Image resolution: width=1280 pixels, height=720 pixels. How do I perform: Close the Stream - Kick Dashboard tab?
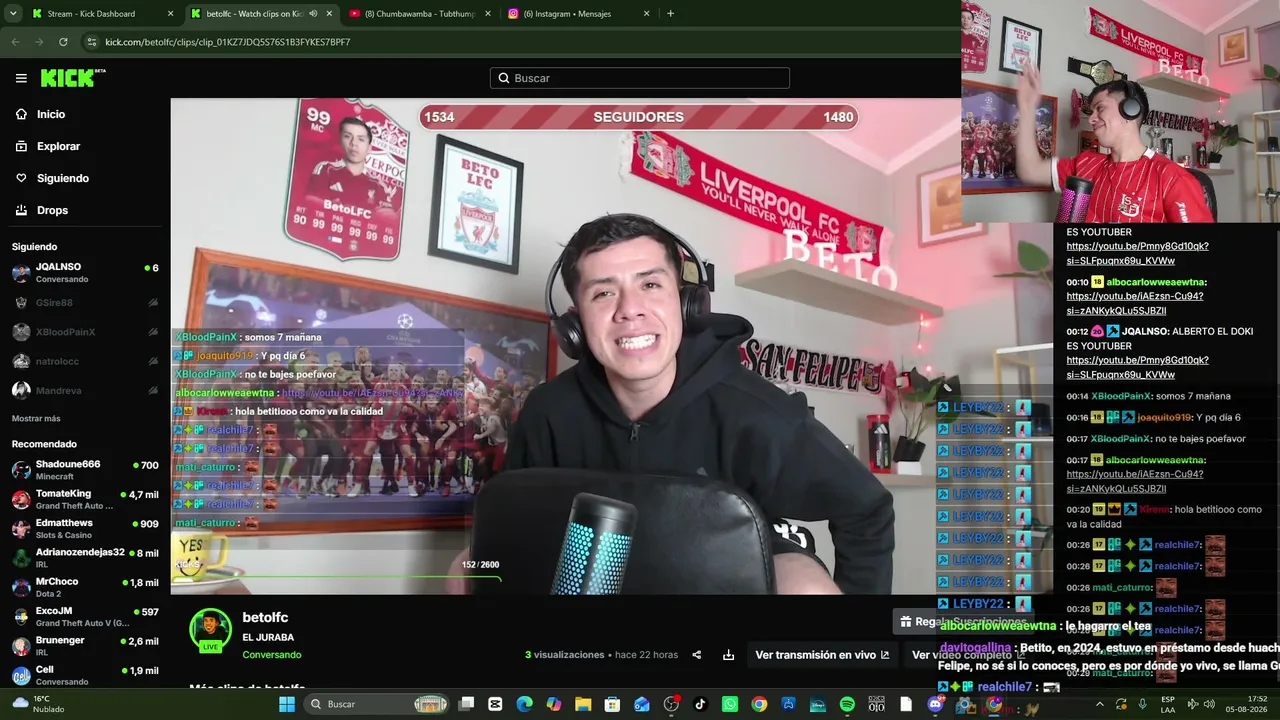click(170, 14)
